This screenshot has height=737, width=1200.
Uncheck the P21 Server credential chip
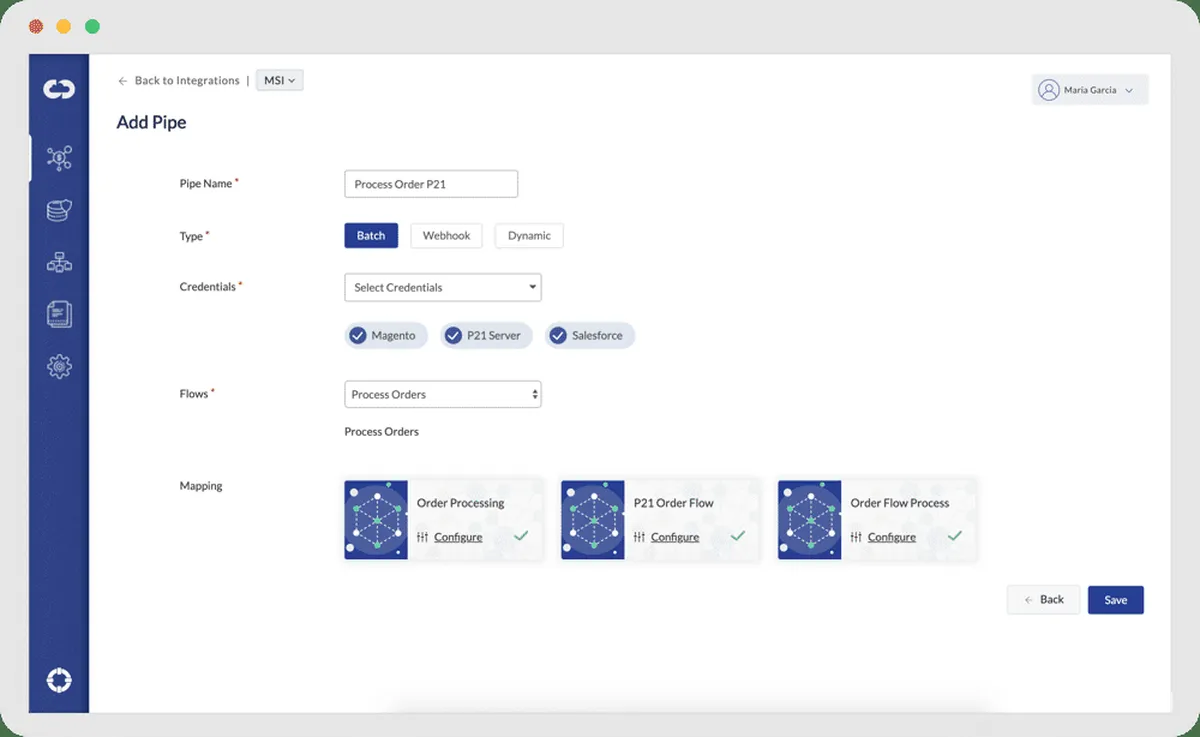[453, 336]
